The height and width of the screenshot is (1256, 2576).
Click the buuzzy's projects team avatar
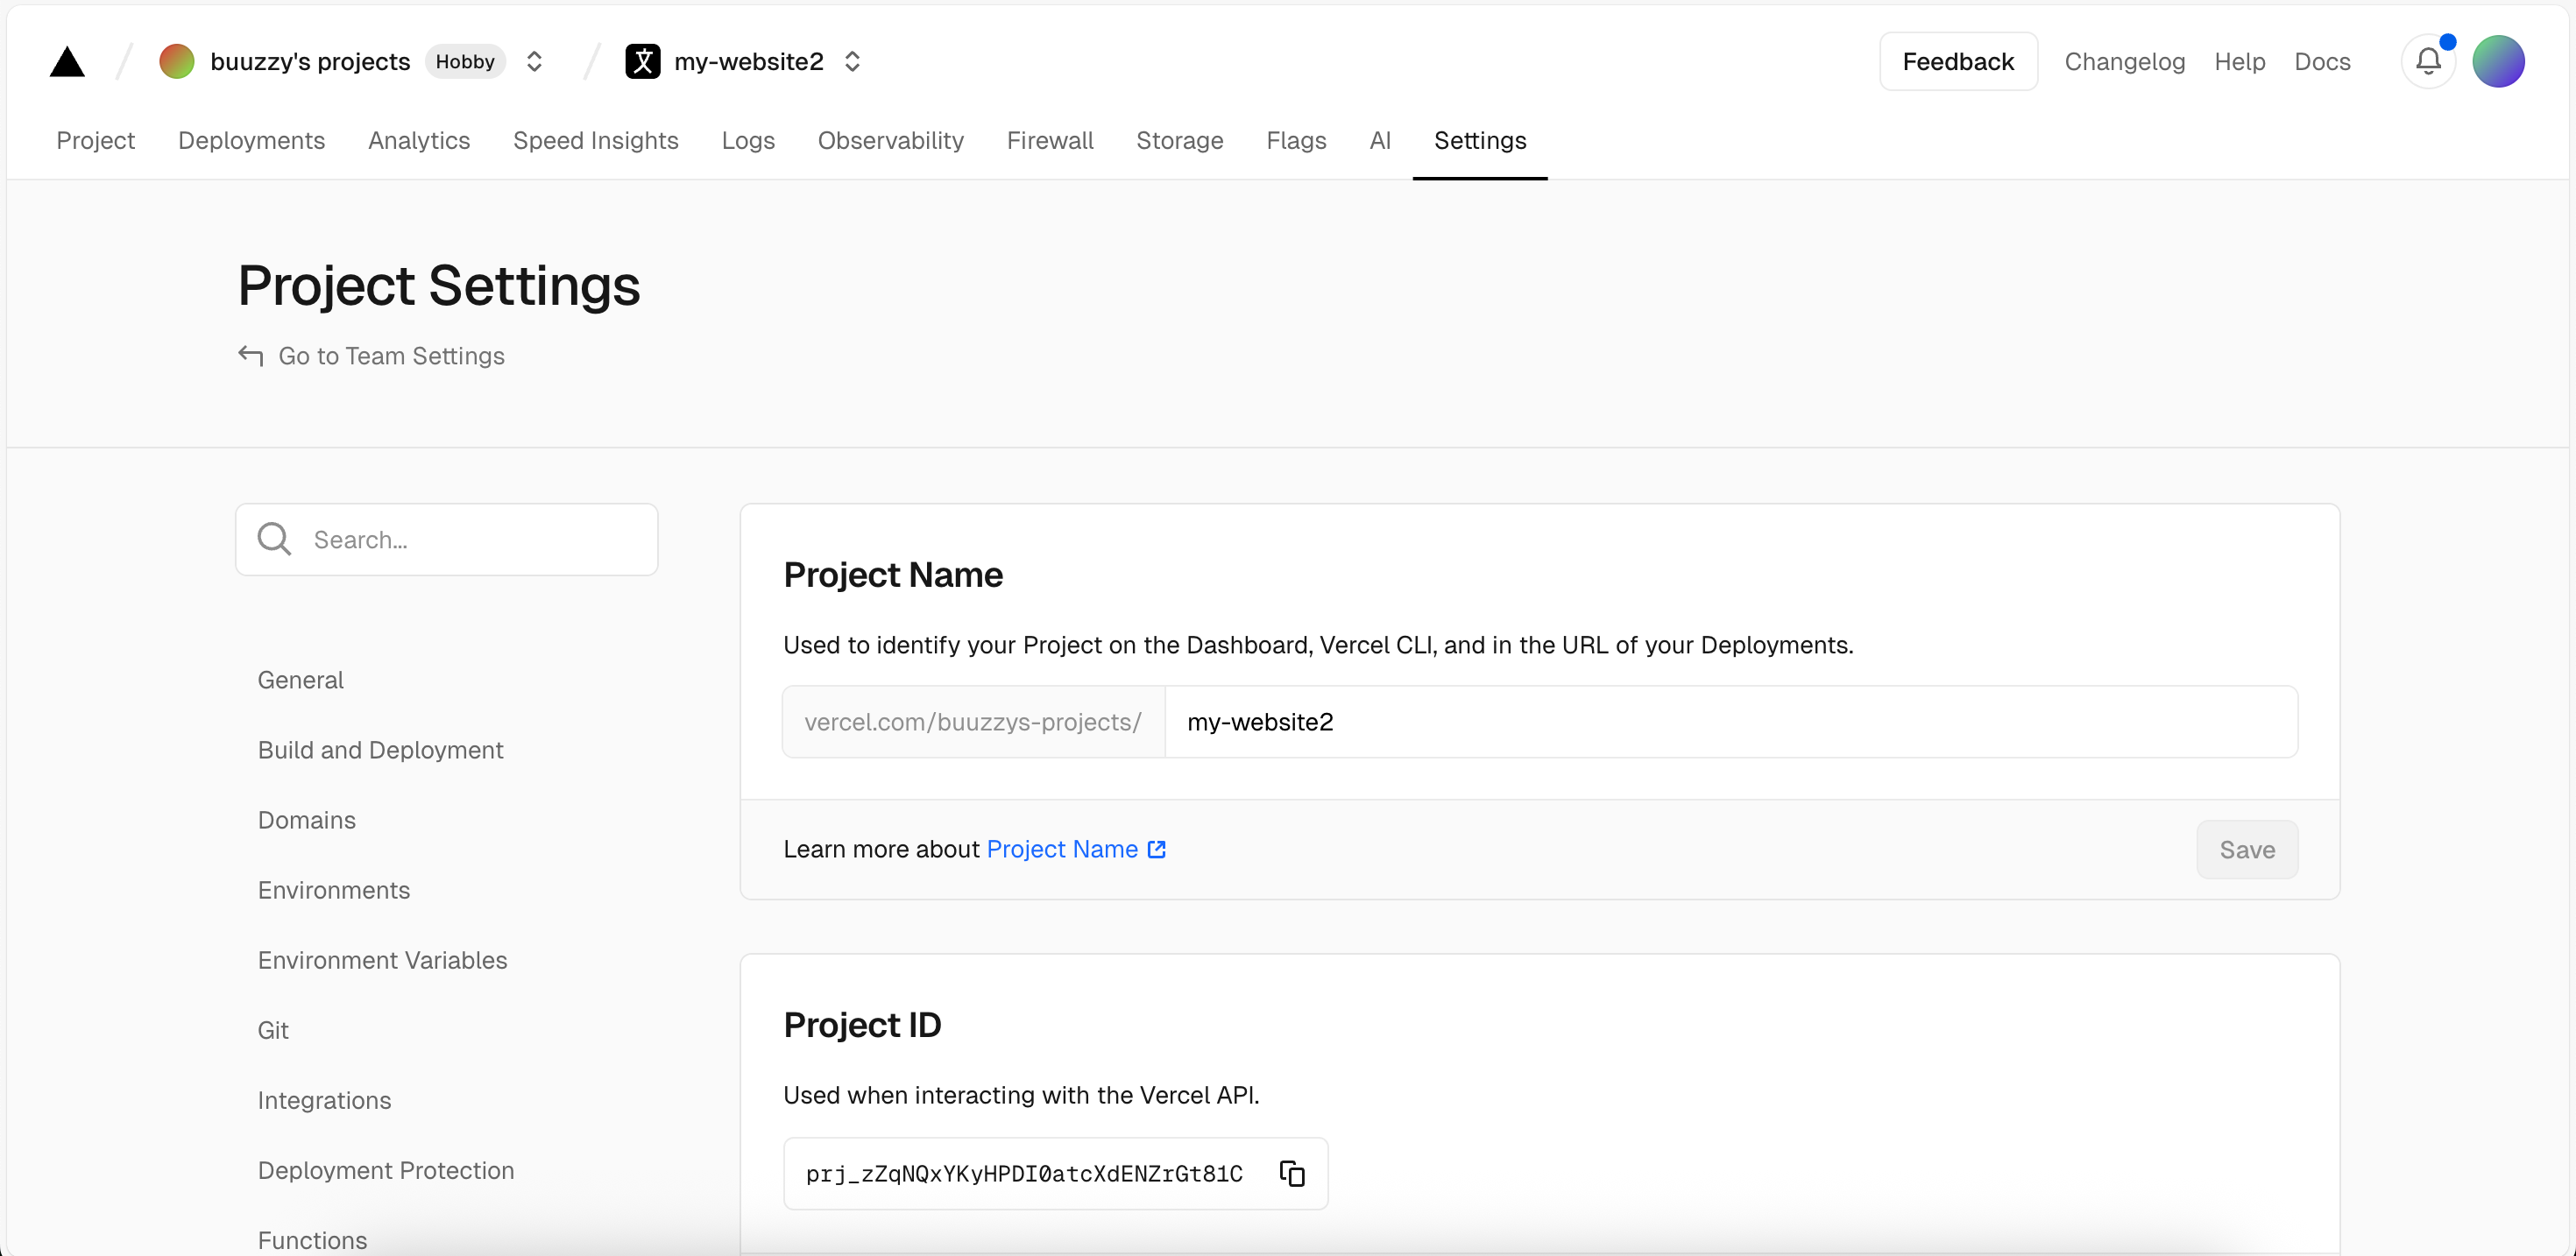click(177, 62)
